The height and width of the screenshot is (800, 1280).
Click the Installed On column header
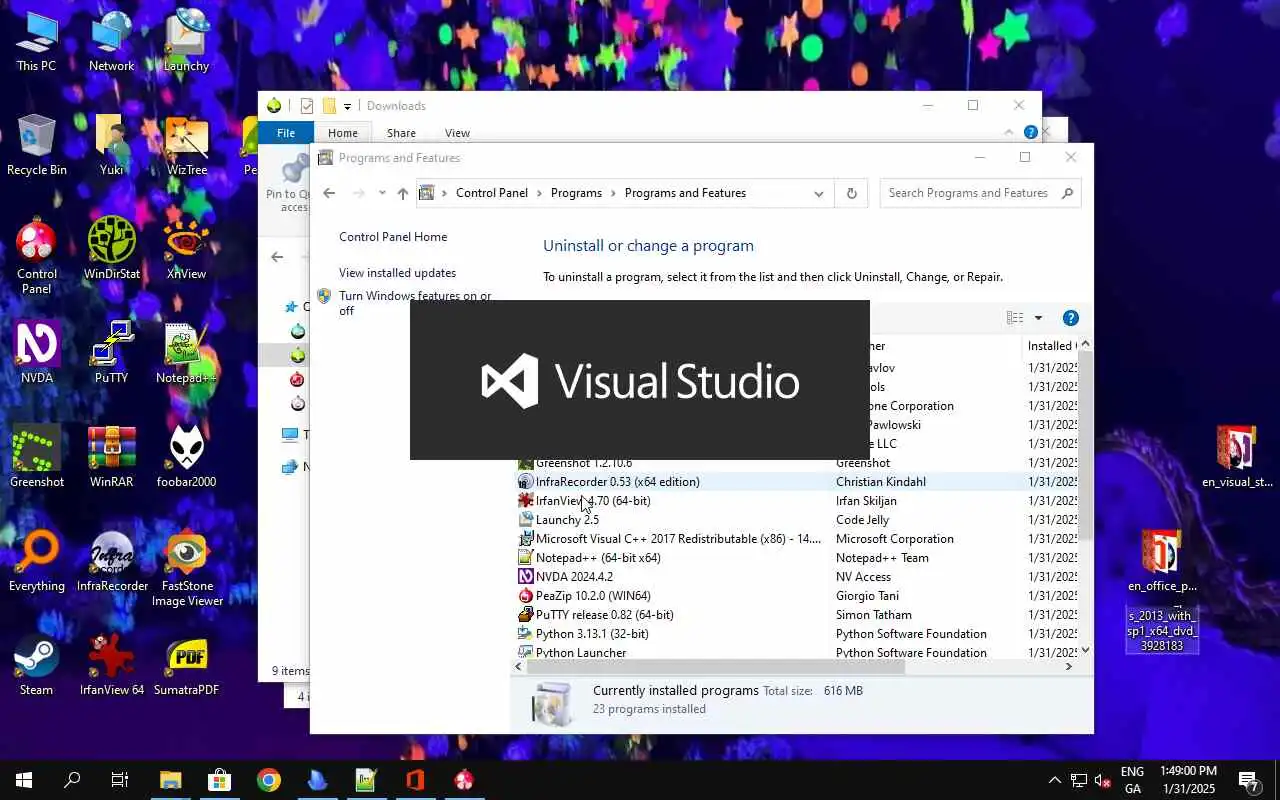[x=1052, y=346]
